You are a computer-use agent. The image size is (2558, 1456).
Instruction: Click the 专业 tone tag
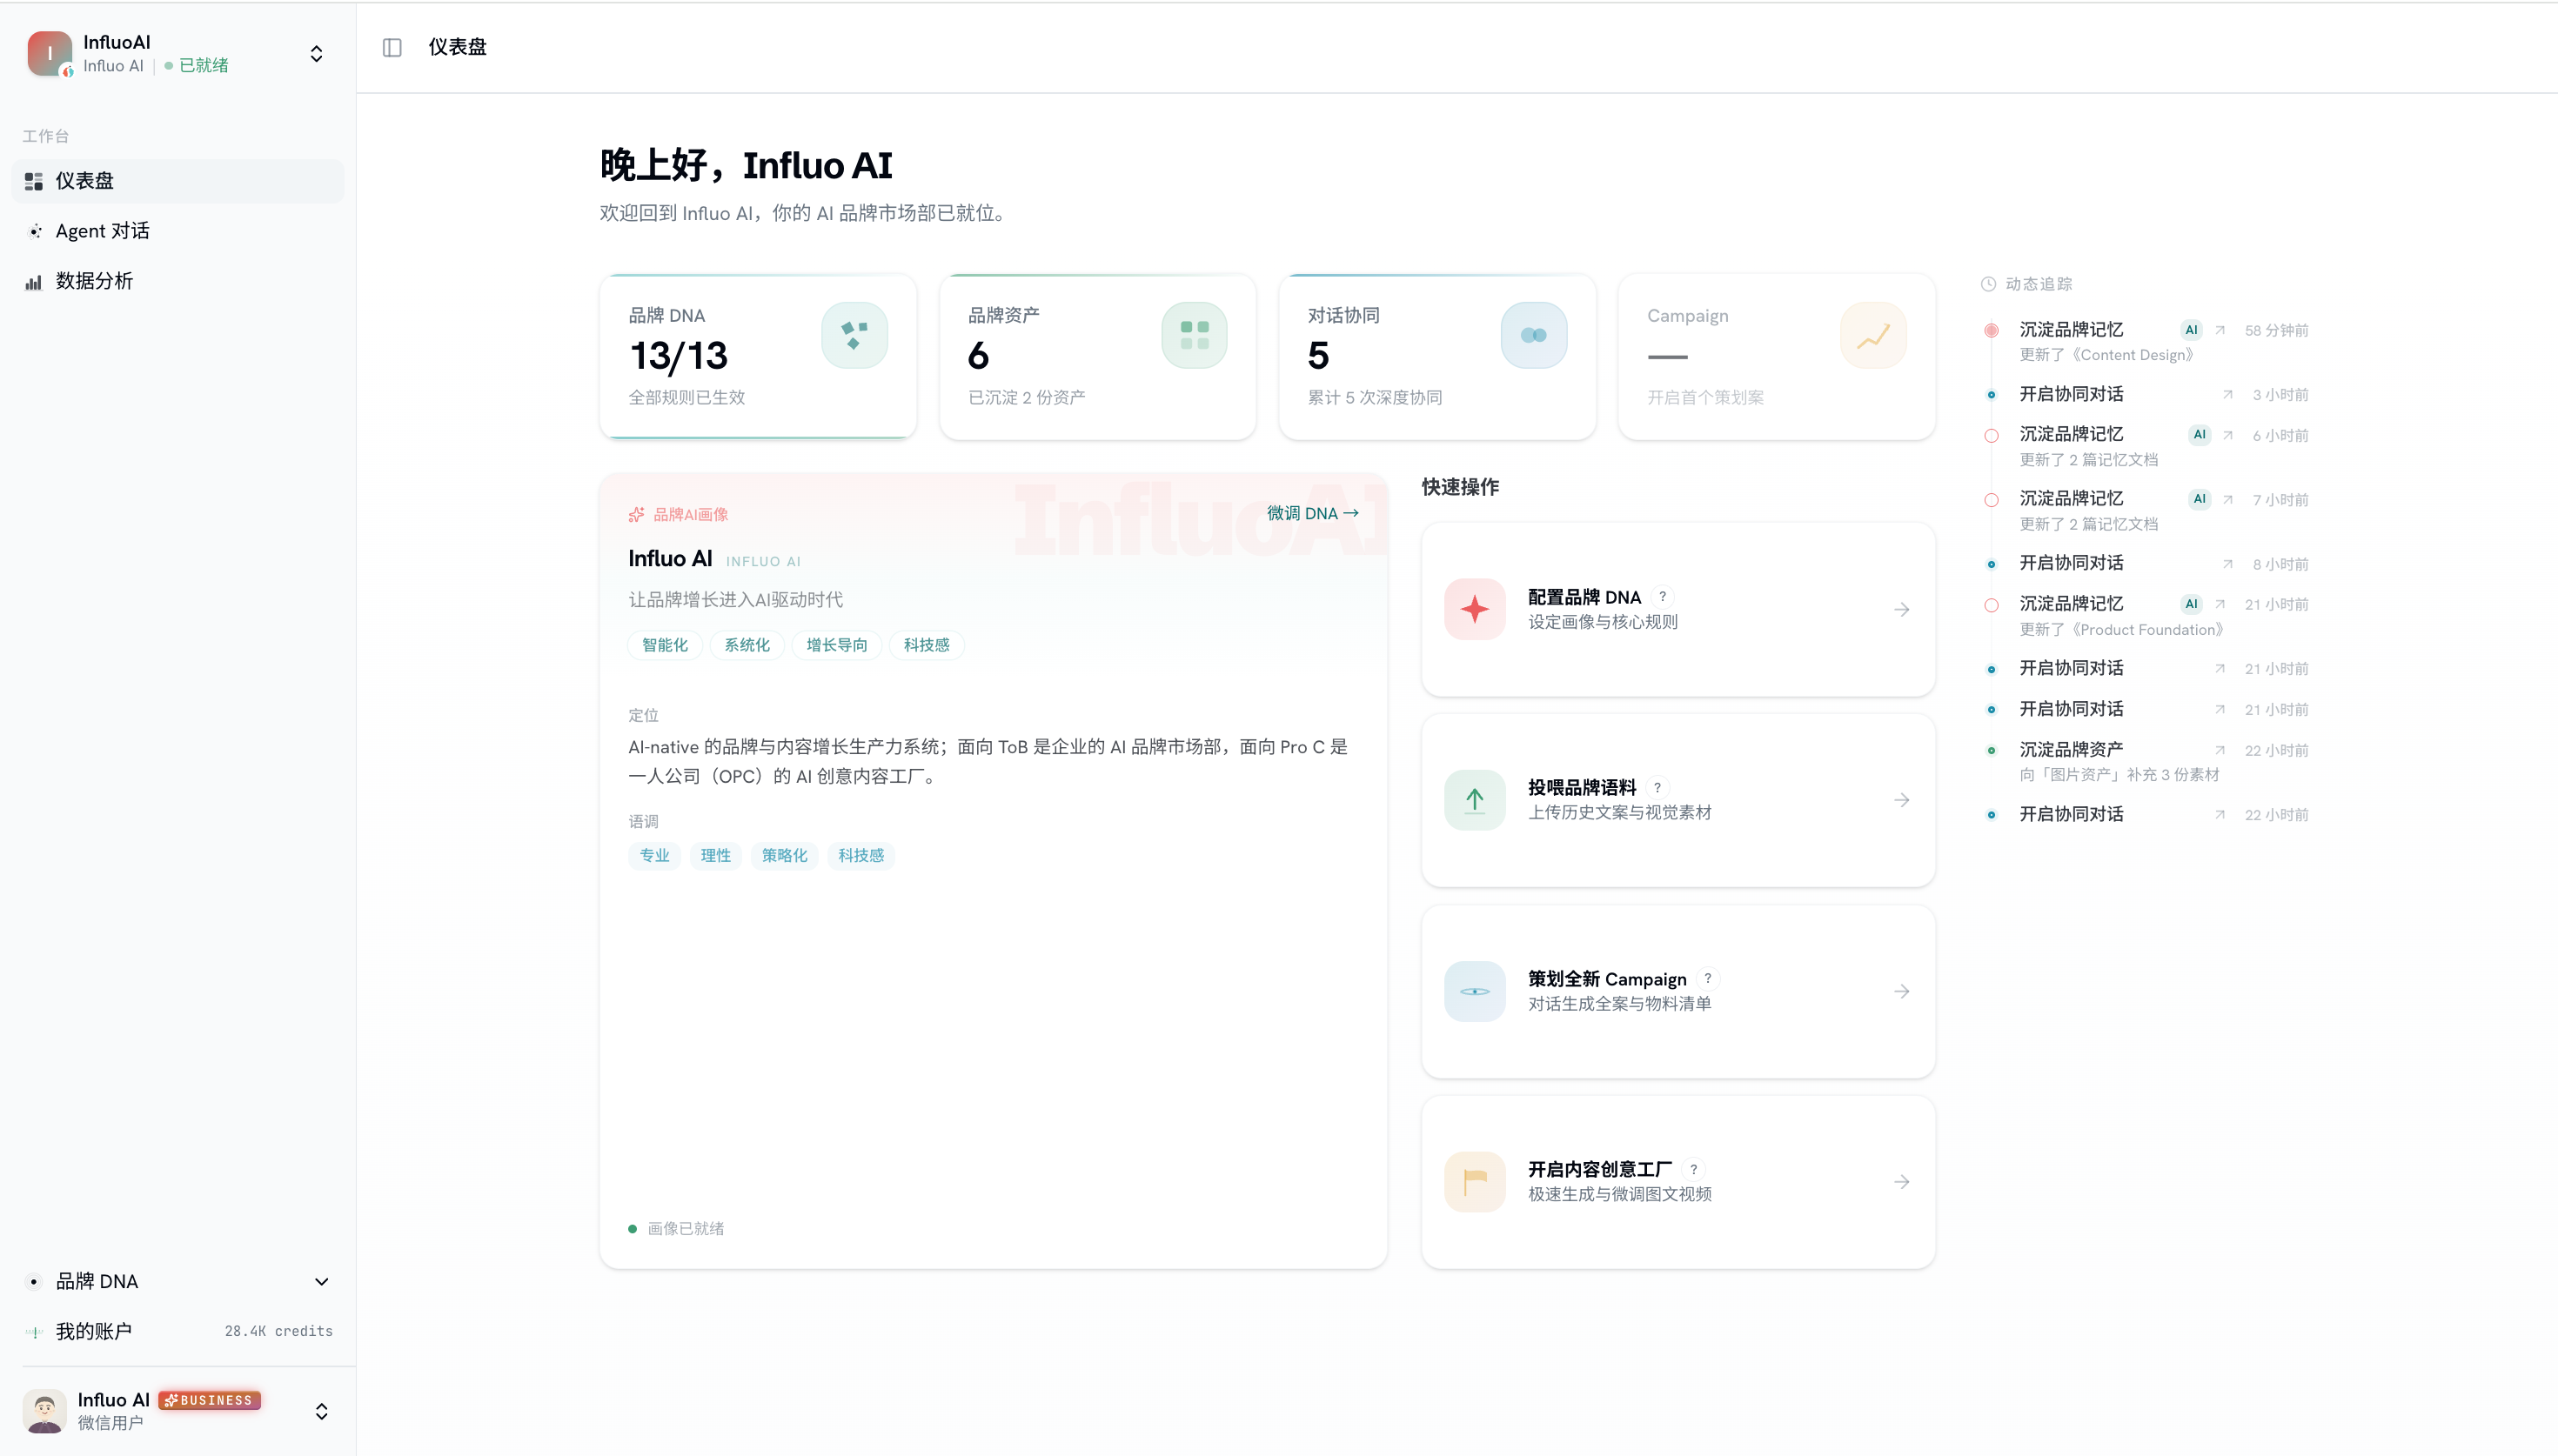(654, 855)
